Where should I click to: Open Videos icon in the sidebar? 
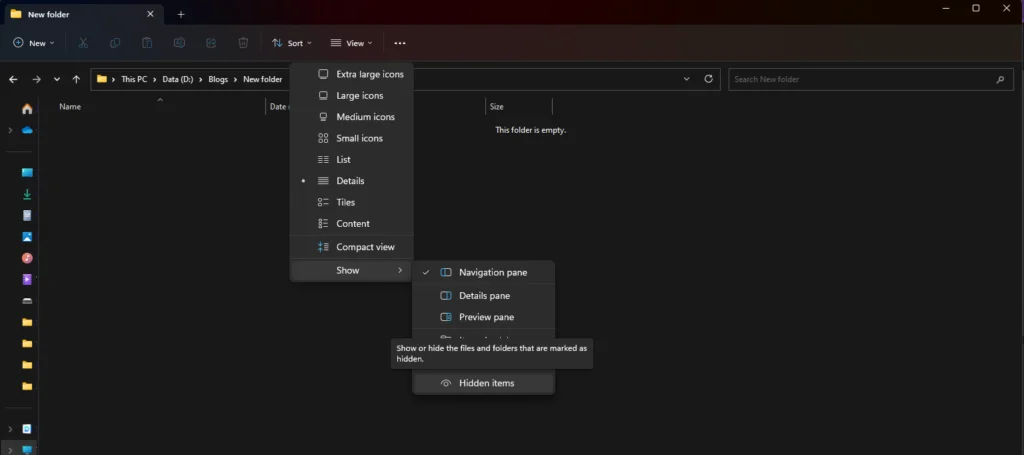click(27, 279)
